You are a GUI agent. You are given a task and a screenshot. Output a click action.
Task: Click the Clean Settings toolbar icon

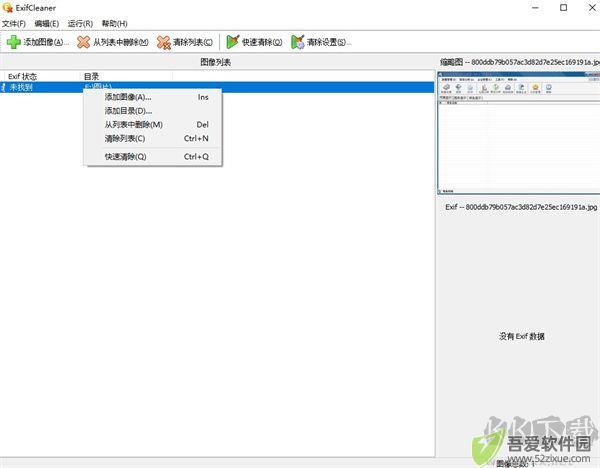click(298, 42)
